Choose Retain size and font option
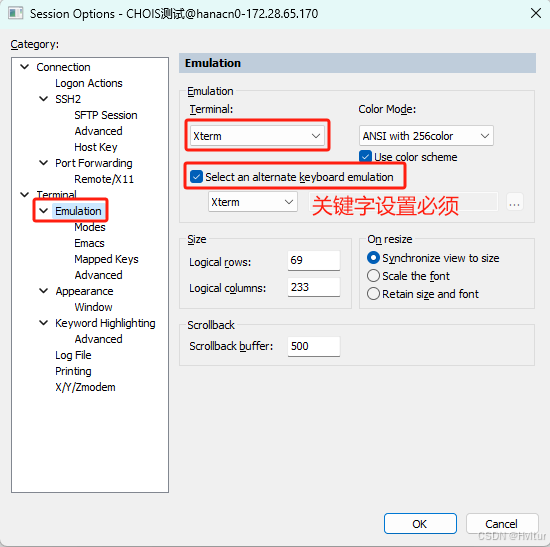Screen dimensions: 550x547 click(x=373, y=294)
